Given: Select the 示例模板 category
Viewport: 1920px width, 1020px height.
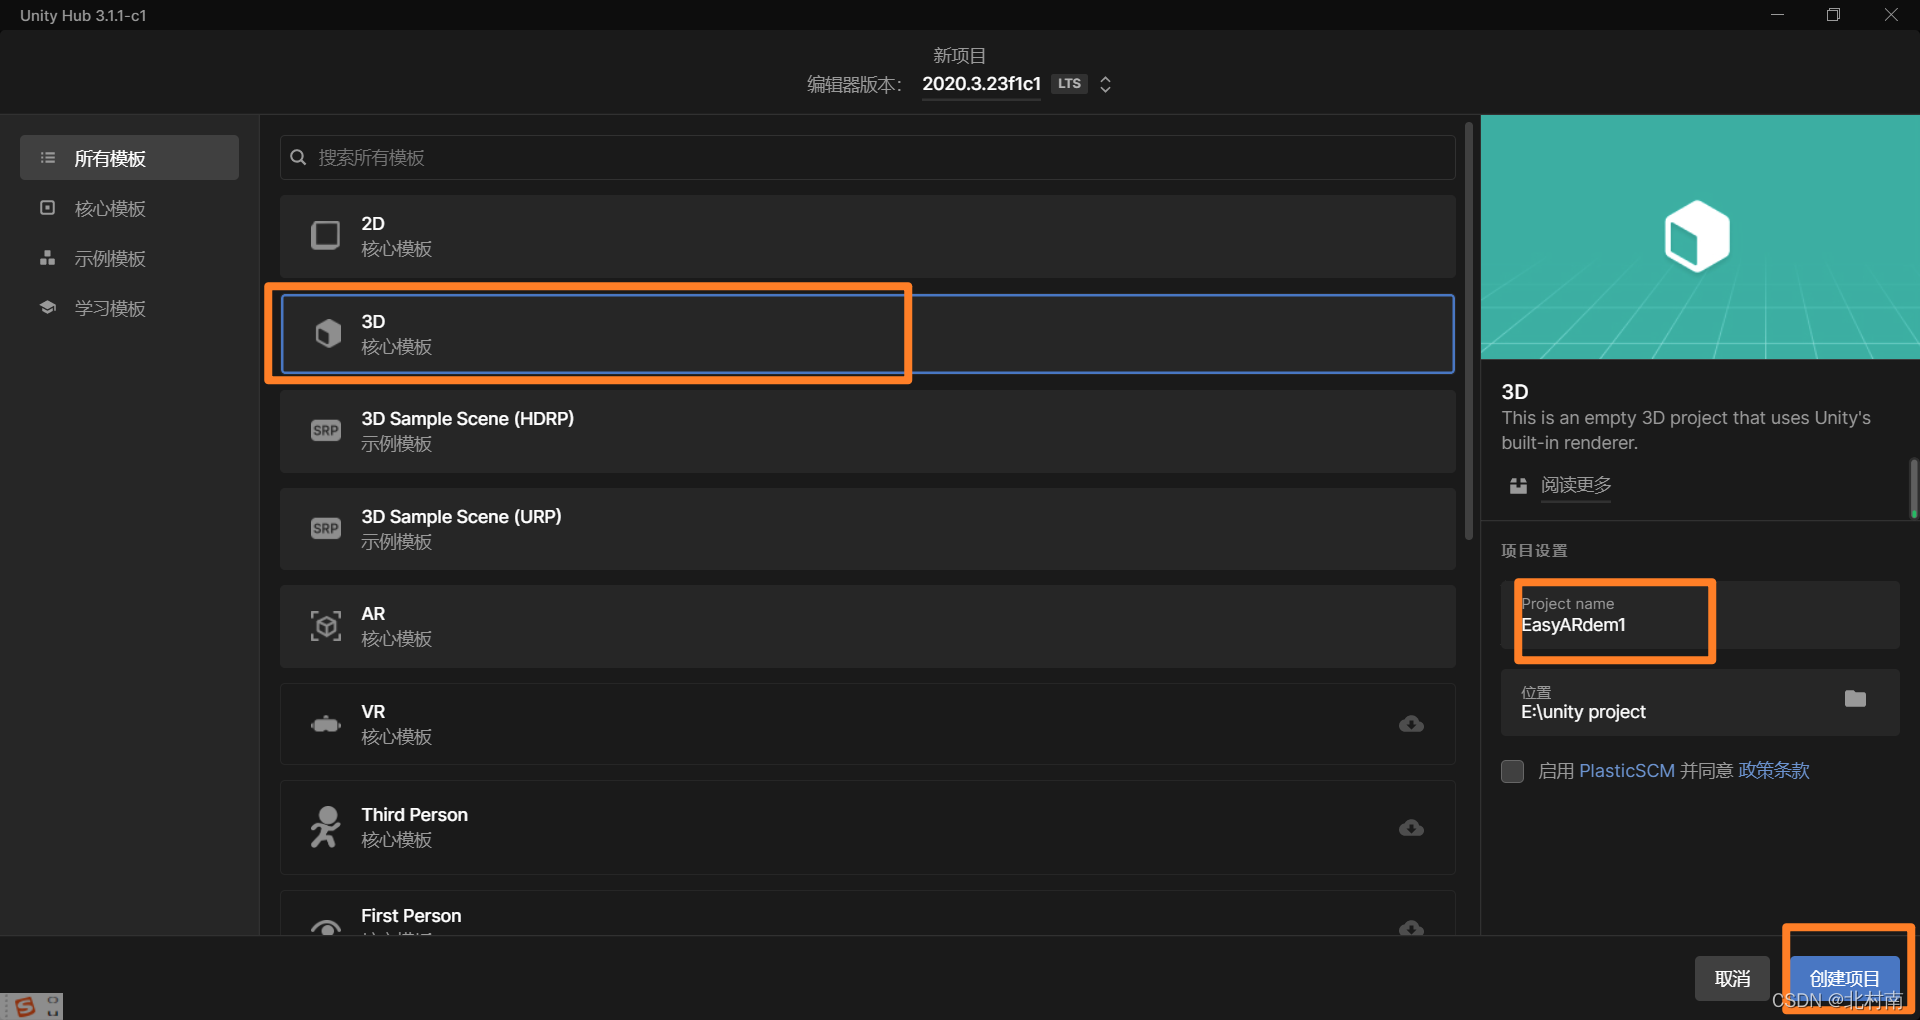Looking at the screenshot, I should coord(129,258).
